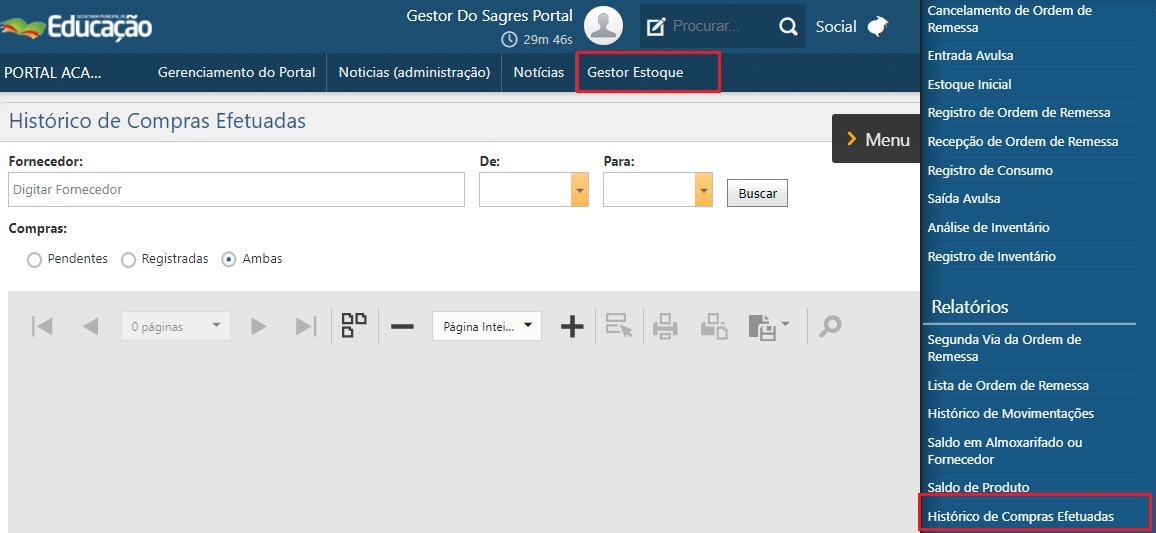Zoom out with the minus icon
1156x533 pixels.
(402, 326)
